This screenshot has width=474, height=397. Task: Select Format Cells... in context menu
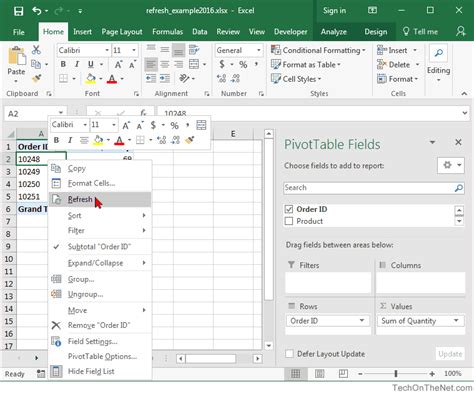pos(99,183)
